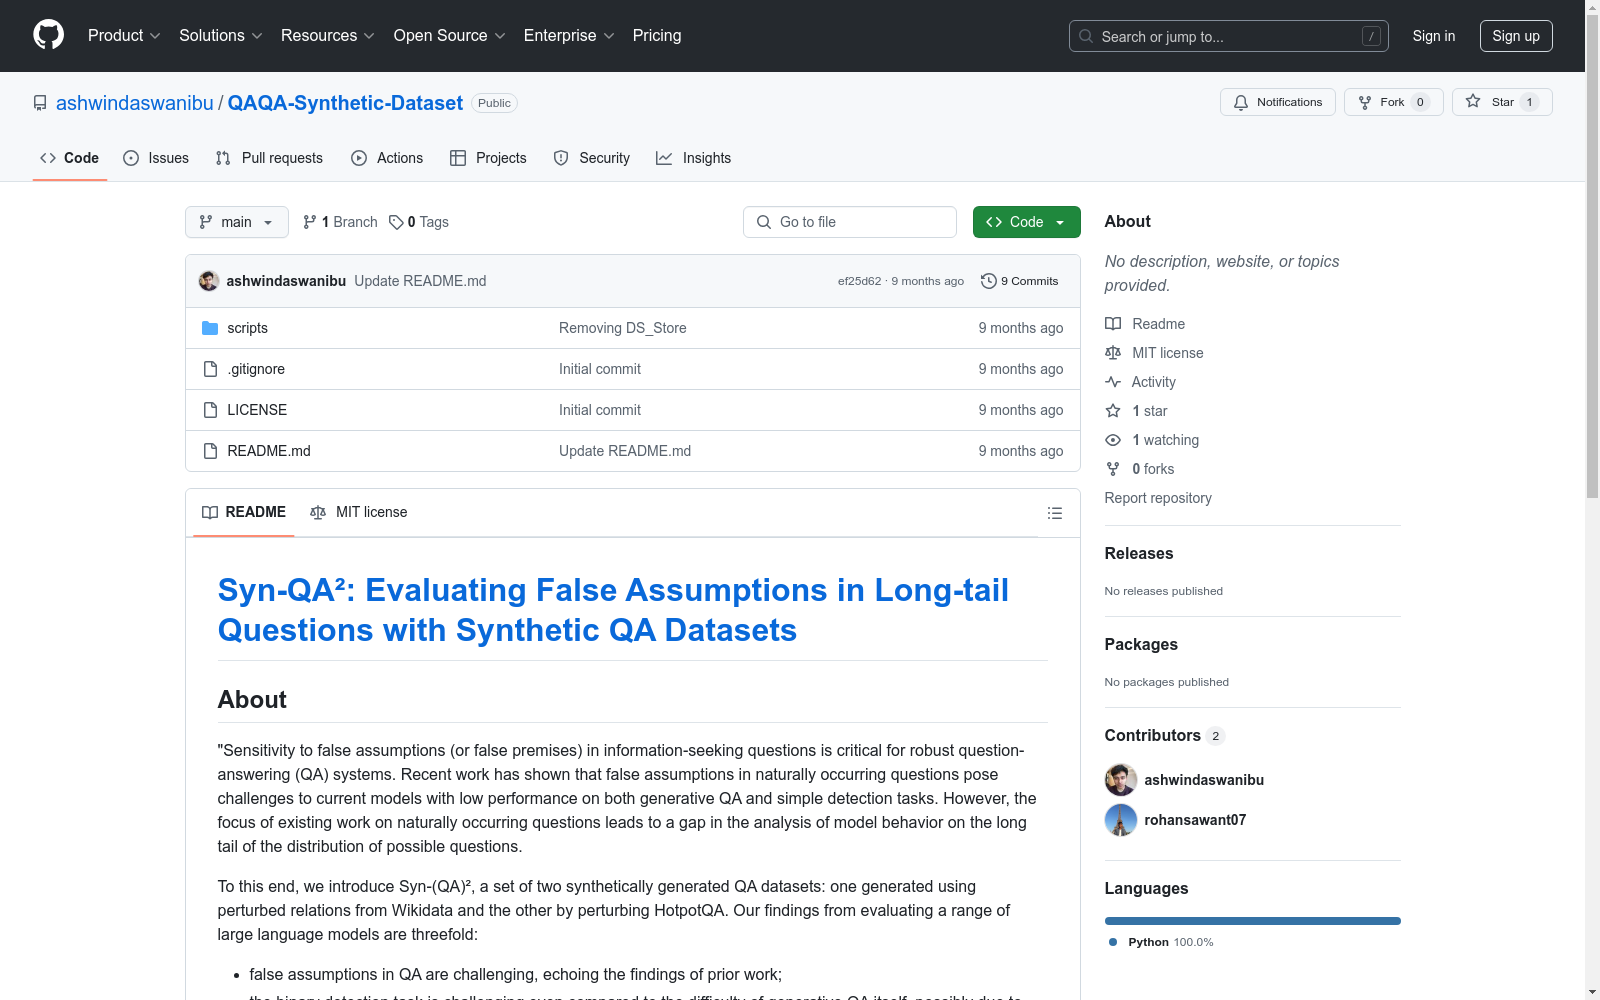1600x1000 pixels.
Task: Open the Security tab
Action: coord(592,158)
